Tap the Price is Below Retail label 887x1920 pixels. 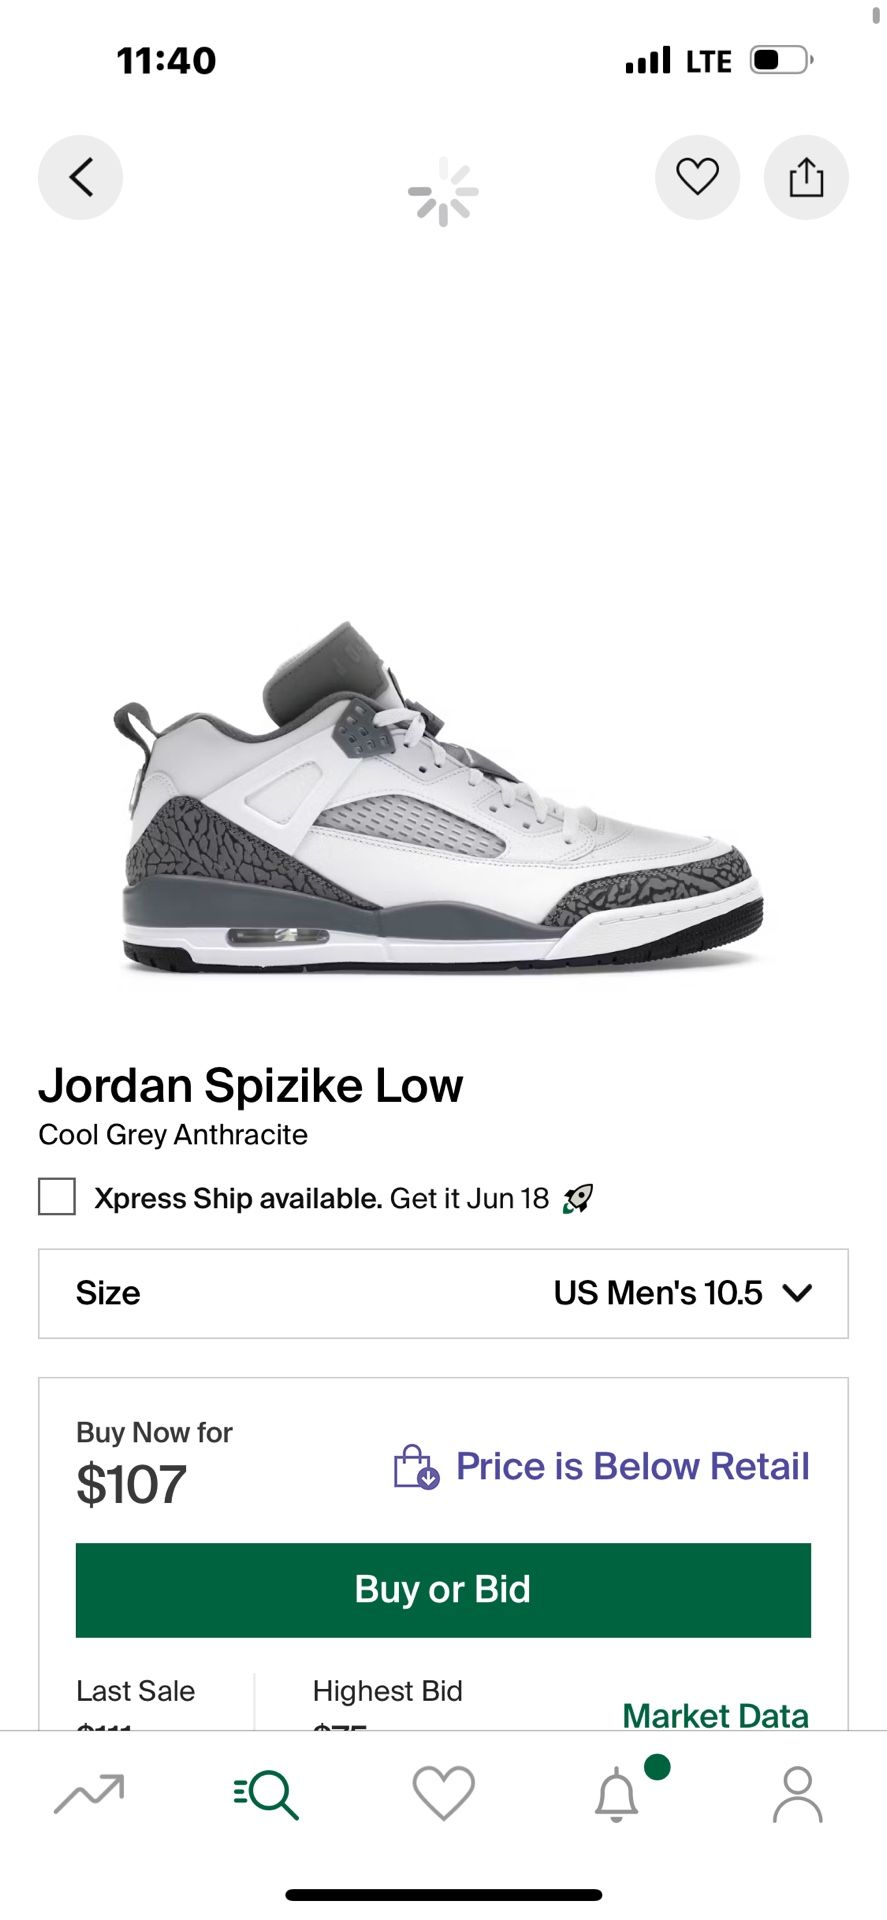pyautogui.click(x=632, y=1466)
